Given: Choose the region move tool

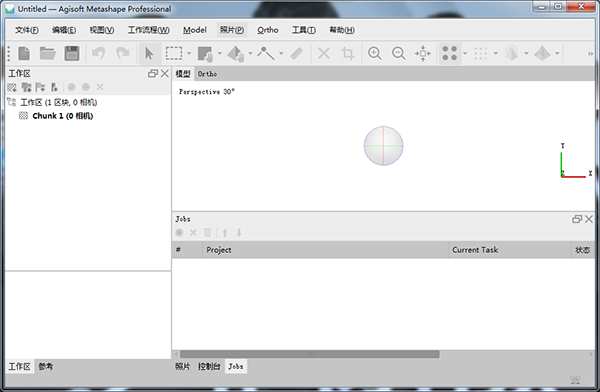Looking at the screenshot, I should pos(205,53).
